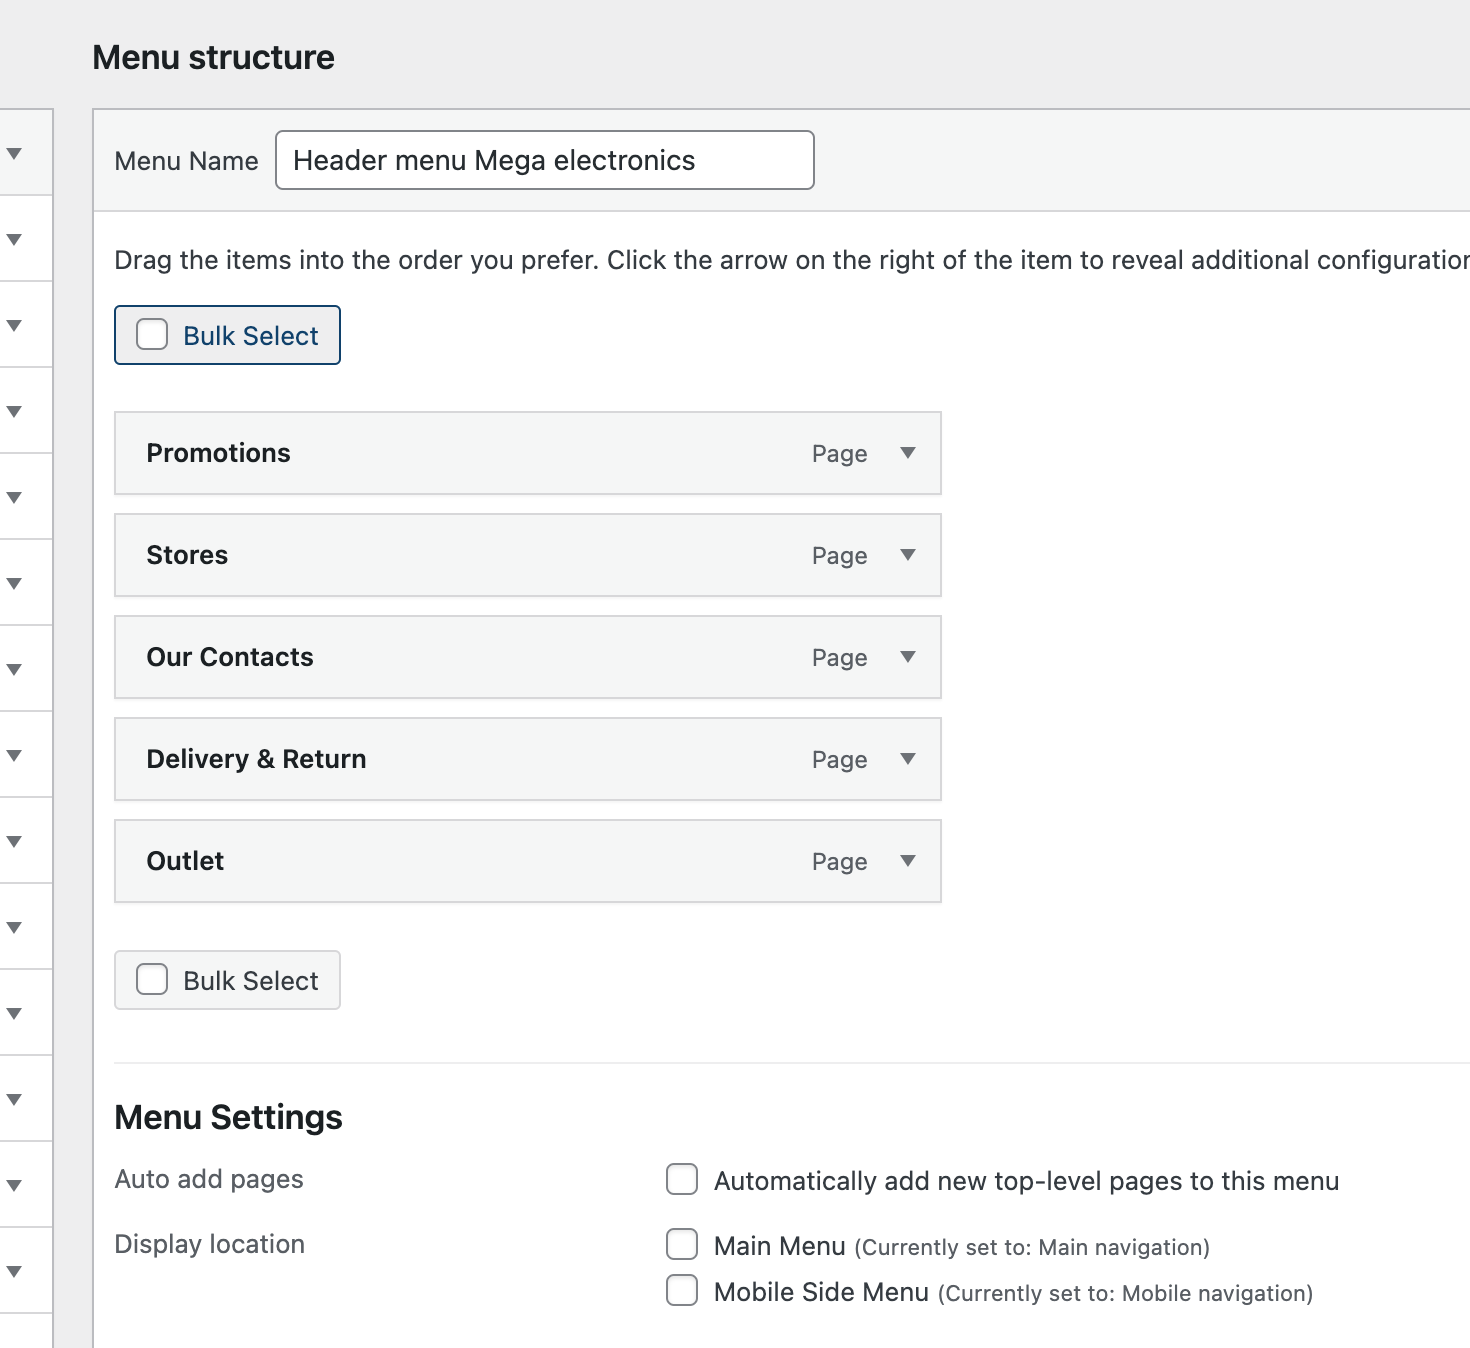Open Our Contacts item settings arrow
Screen dimensions: 1470x1348
[x=908, y=657]
